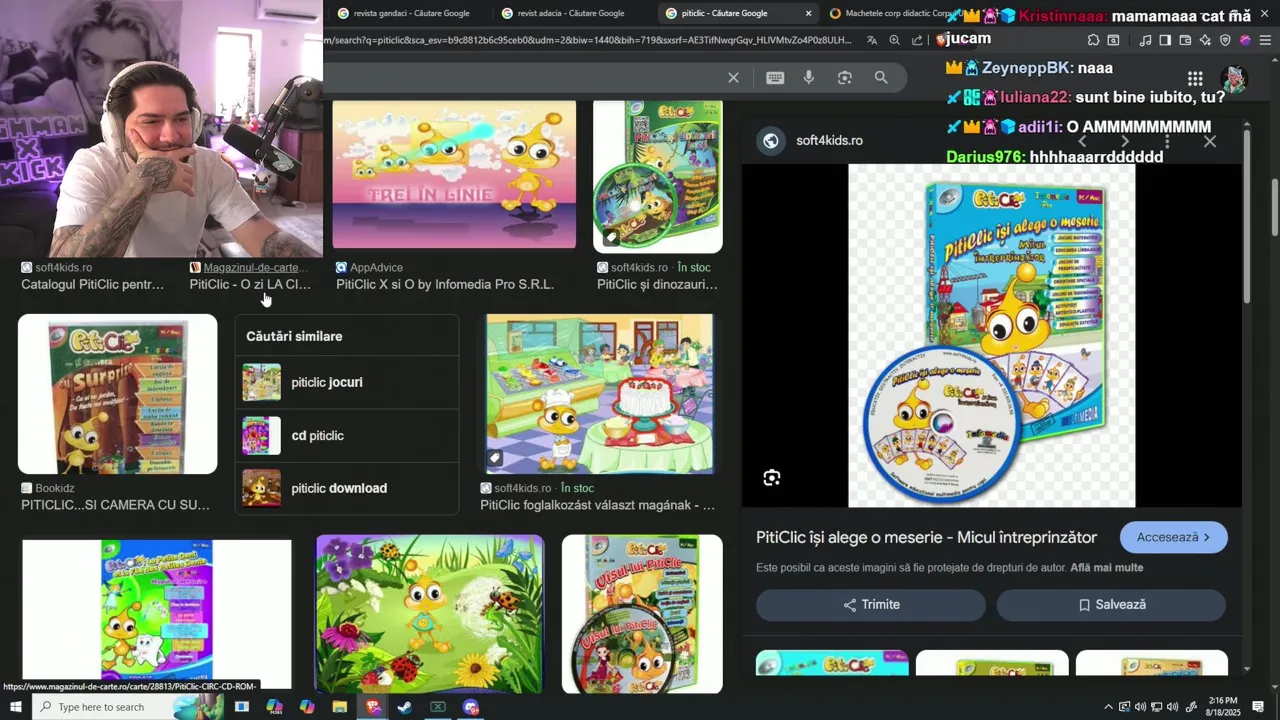Open 'PitiClic foglalkozást választ magának' result
The image size is (1280, 720).
[597, 505]
